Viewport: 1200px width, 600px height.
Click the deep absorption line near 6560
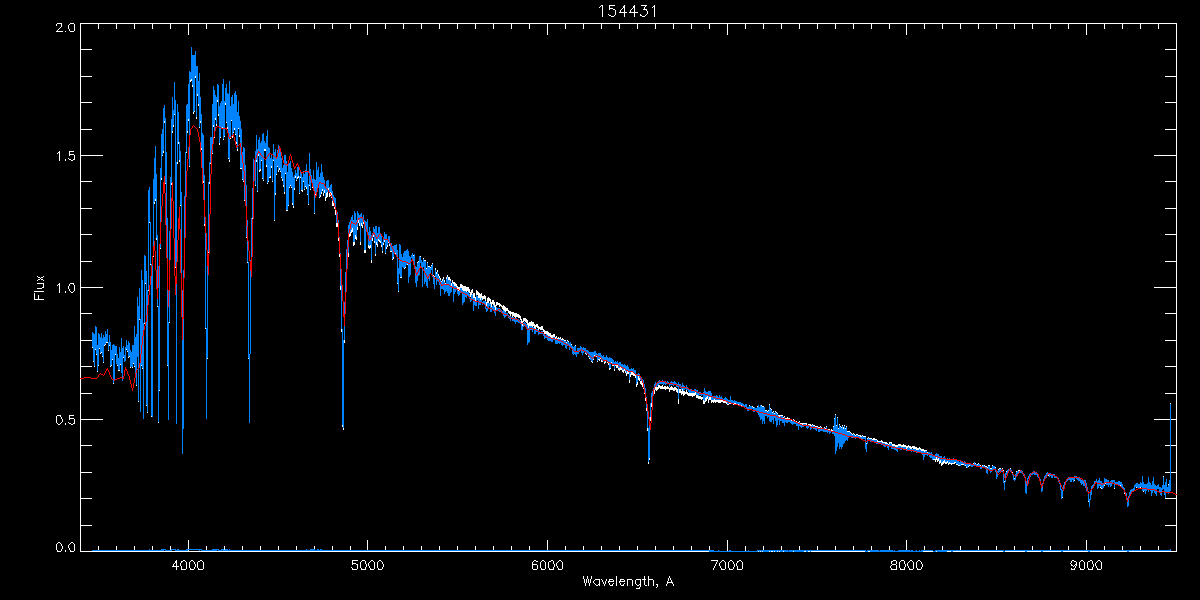[x=649, y=425]
